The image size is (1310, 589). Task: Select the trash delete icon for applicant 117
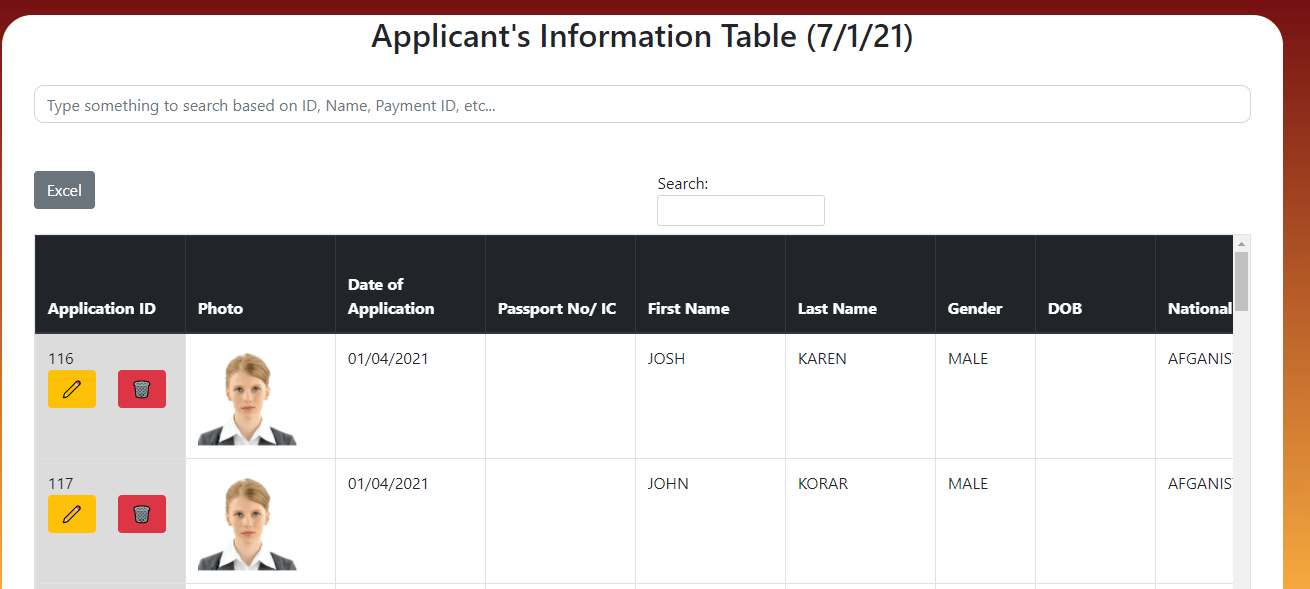point(141,514)
